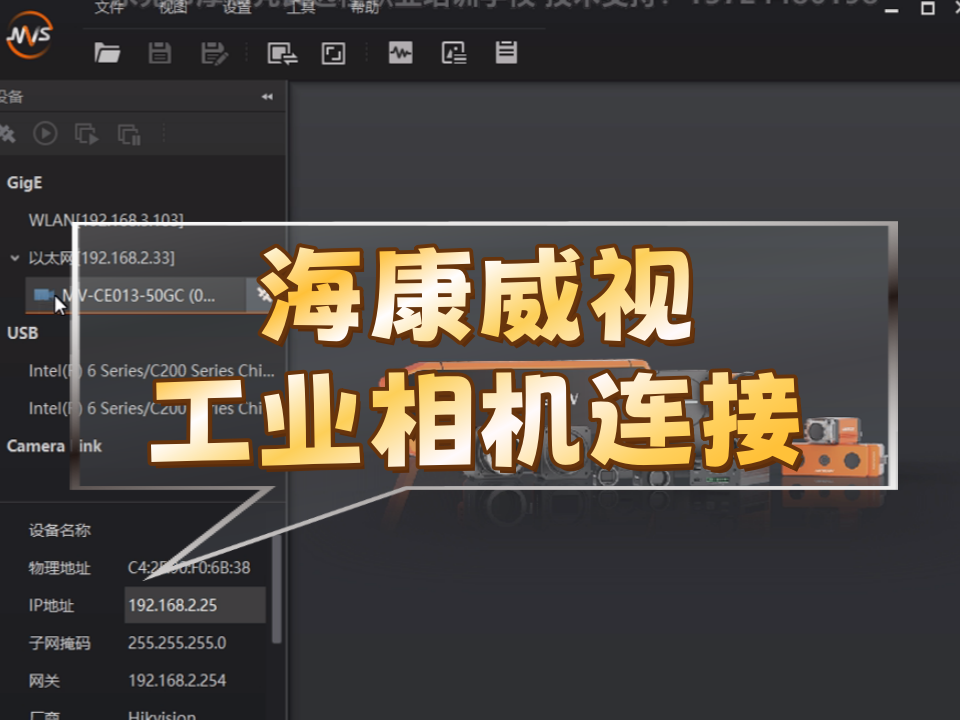Select first Intel 6 Series USB controller
The image size is (960, 720).
coord(150,370)
